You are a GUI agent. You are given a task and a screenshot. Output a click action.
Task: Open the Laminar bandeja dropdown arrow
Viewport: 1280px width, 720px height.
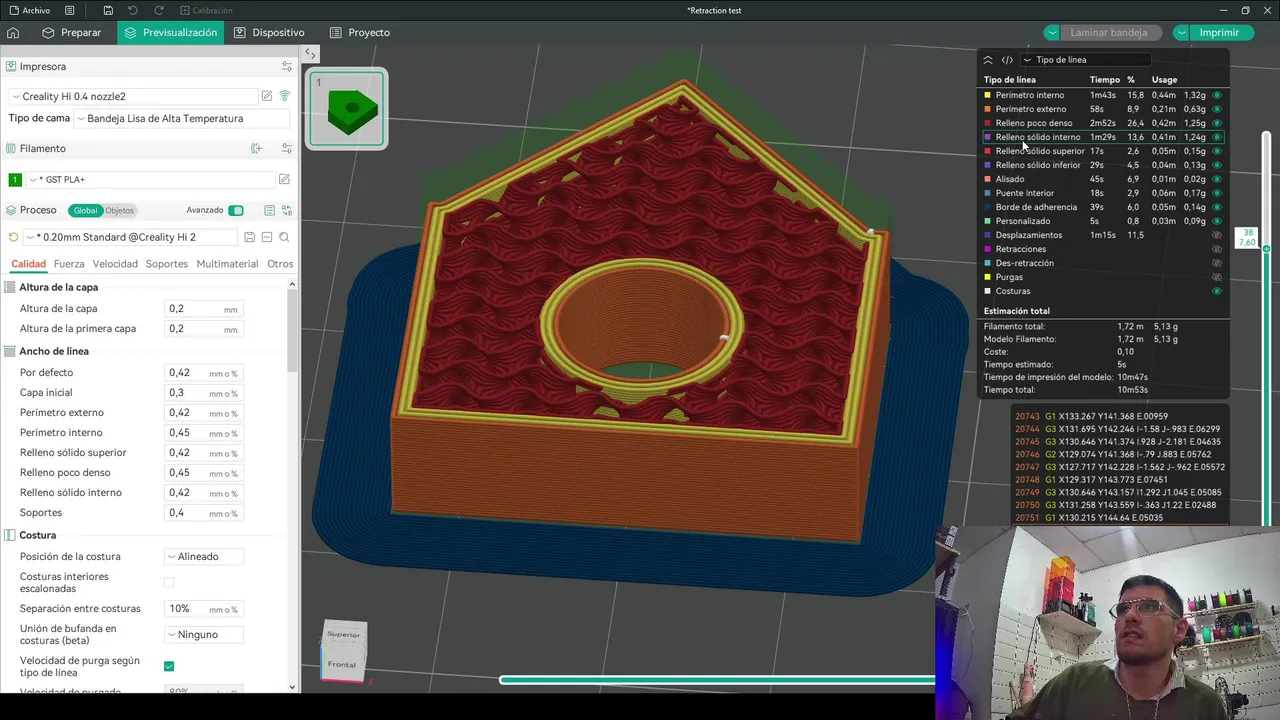click(1051, 32)
